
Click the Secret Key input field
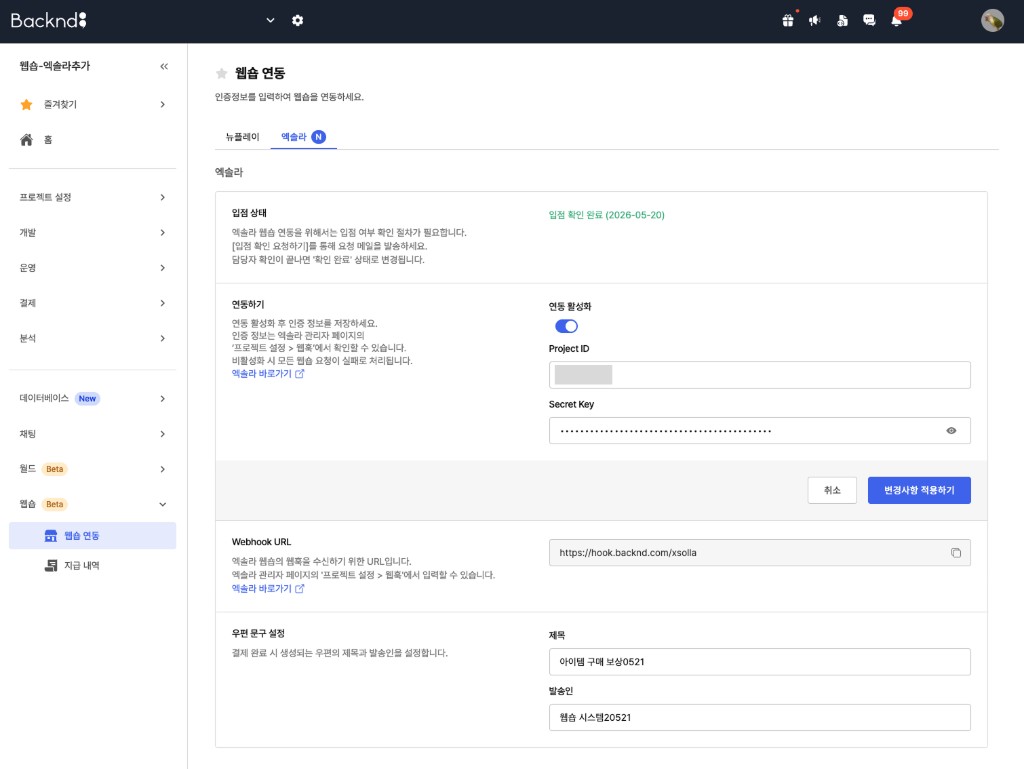coord(760,431)
